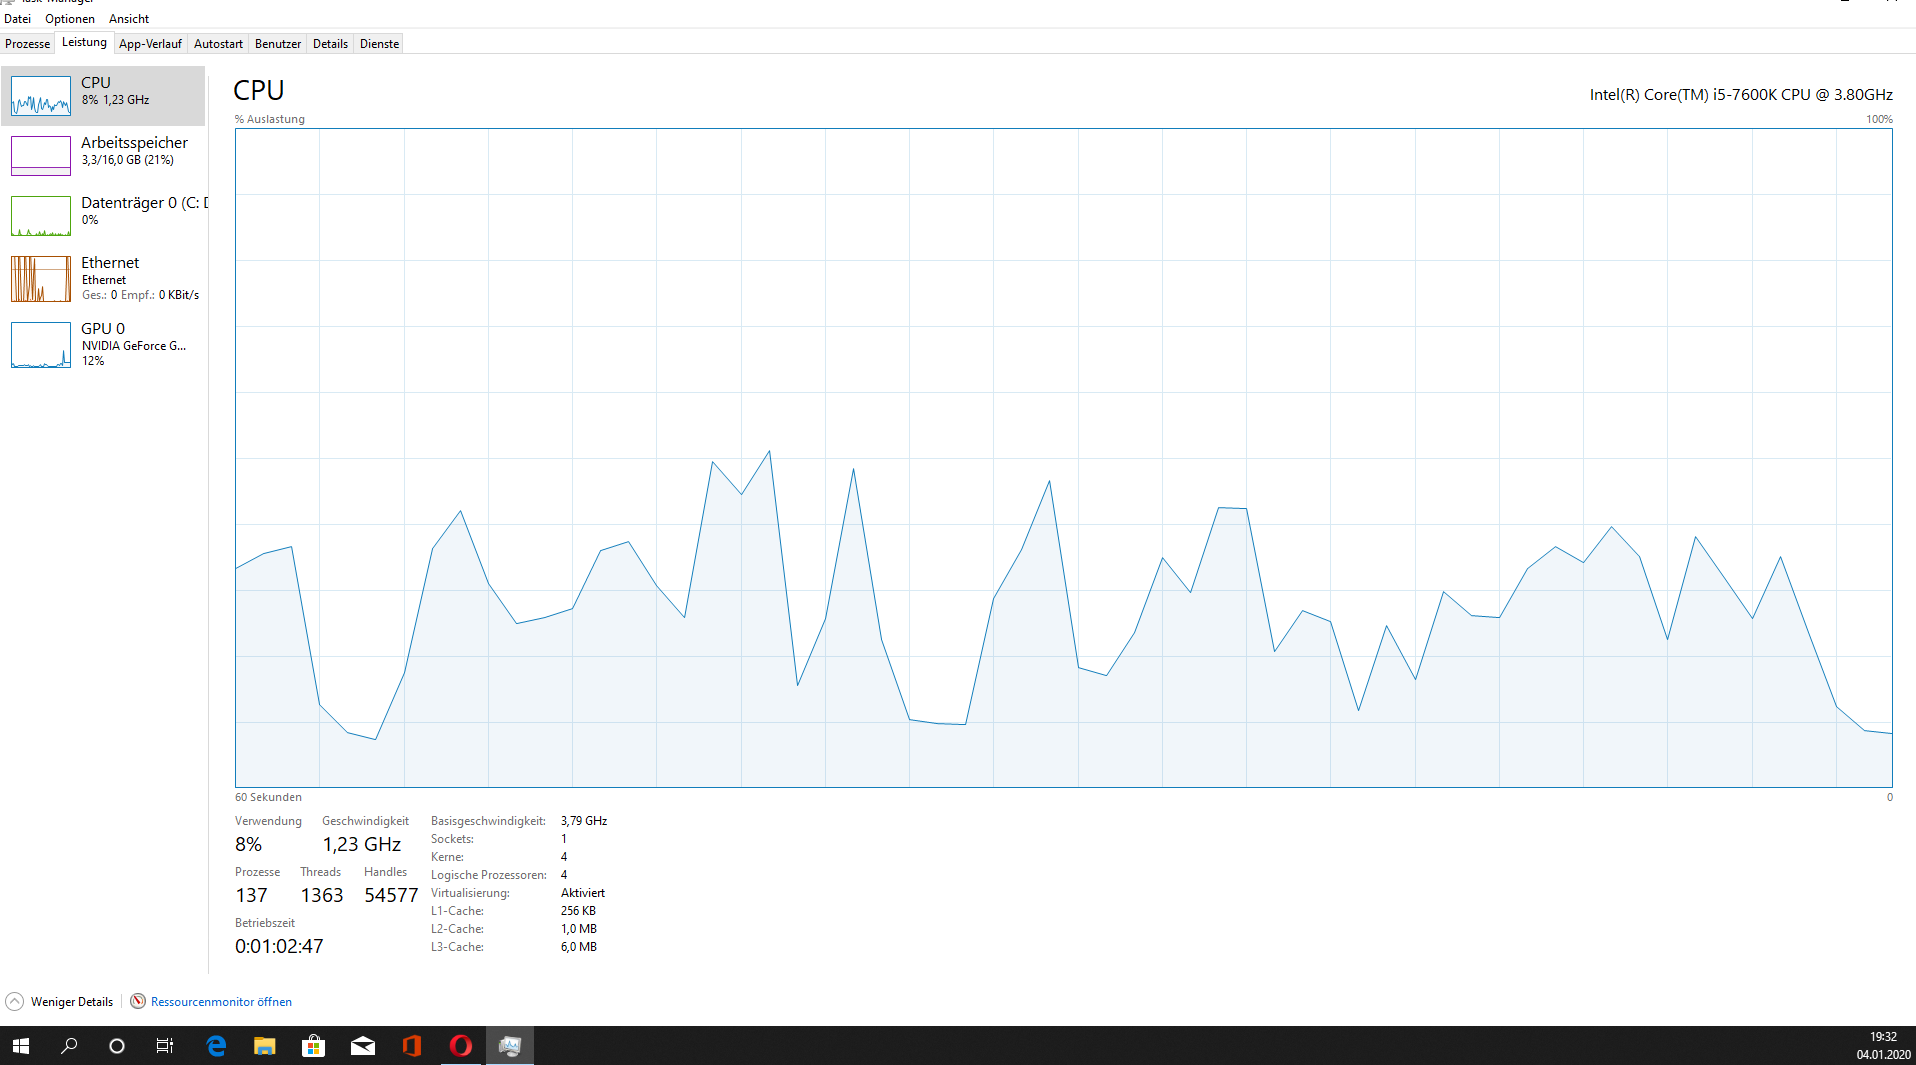This screenshot has width=1916, height=1065.
Task: Click the large CPU utilization graph
Action: point(1064,458)
